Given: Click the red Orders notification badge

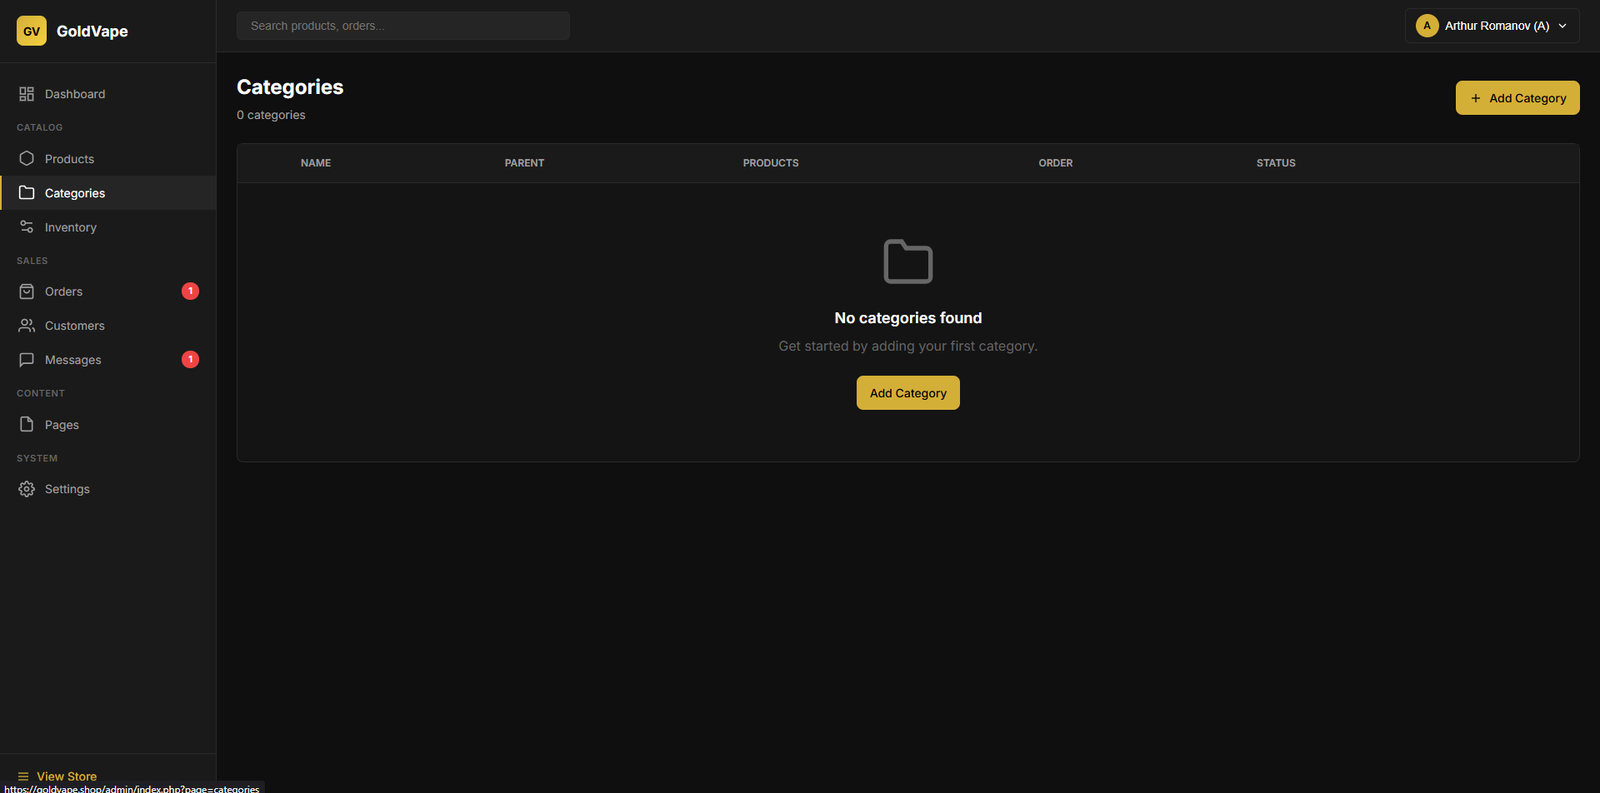Looking at the screenshot, I should (x=190, y=291).
